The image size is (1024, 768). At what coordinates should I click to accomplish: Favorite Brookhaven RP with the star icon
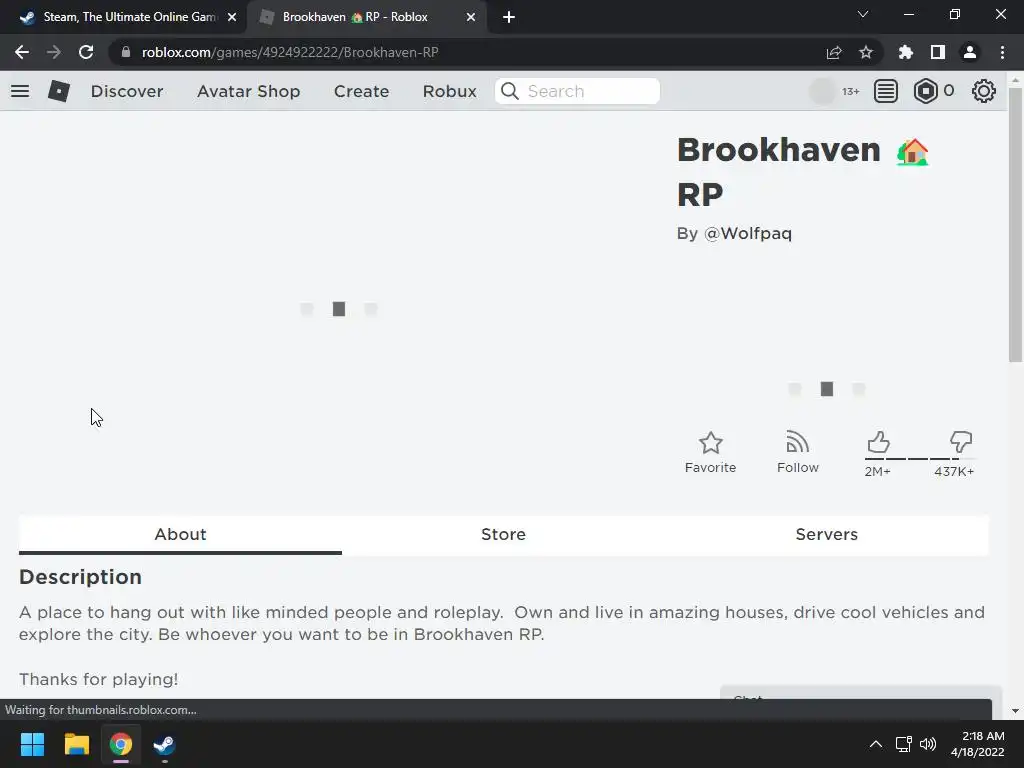click(711, 443)
